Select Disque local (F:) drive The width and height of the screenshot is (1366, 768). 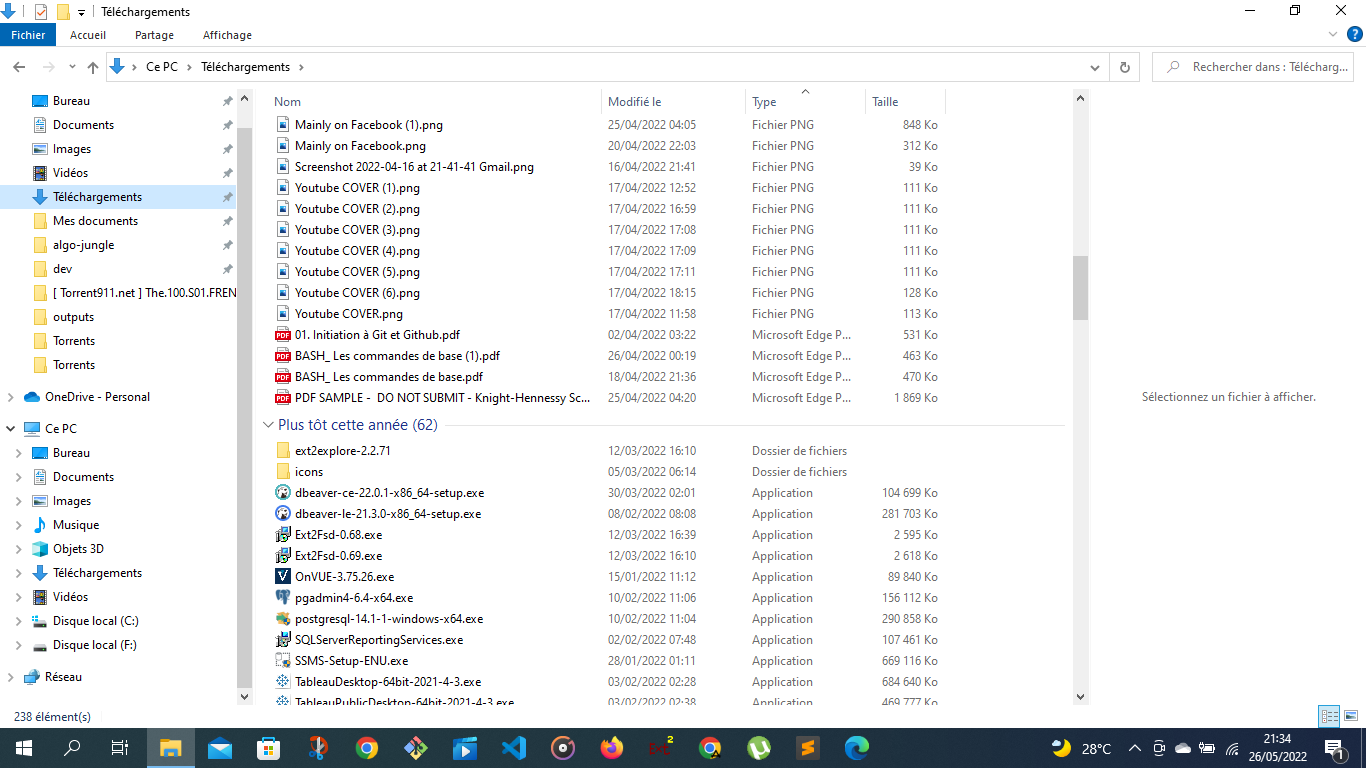click(x=94, y=645)
